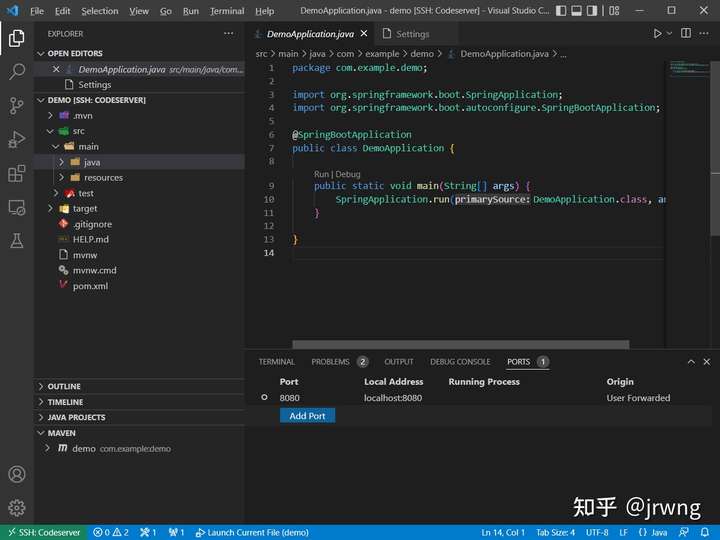Open the Manage gear icon
Screen dimensions: 720x540
pyautogui.click(x=17, y=507)
